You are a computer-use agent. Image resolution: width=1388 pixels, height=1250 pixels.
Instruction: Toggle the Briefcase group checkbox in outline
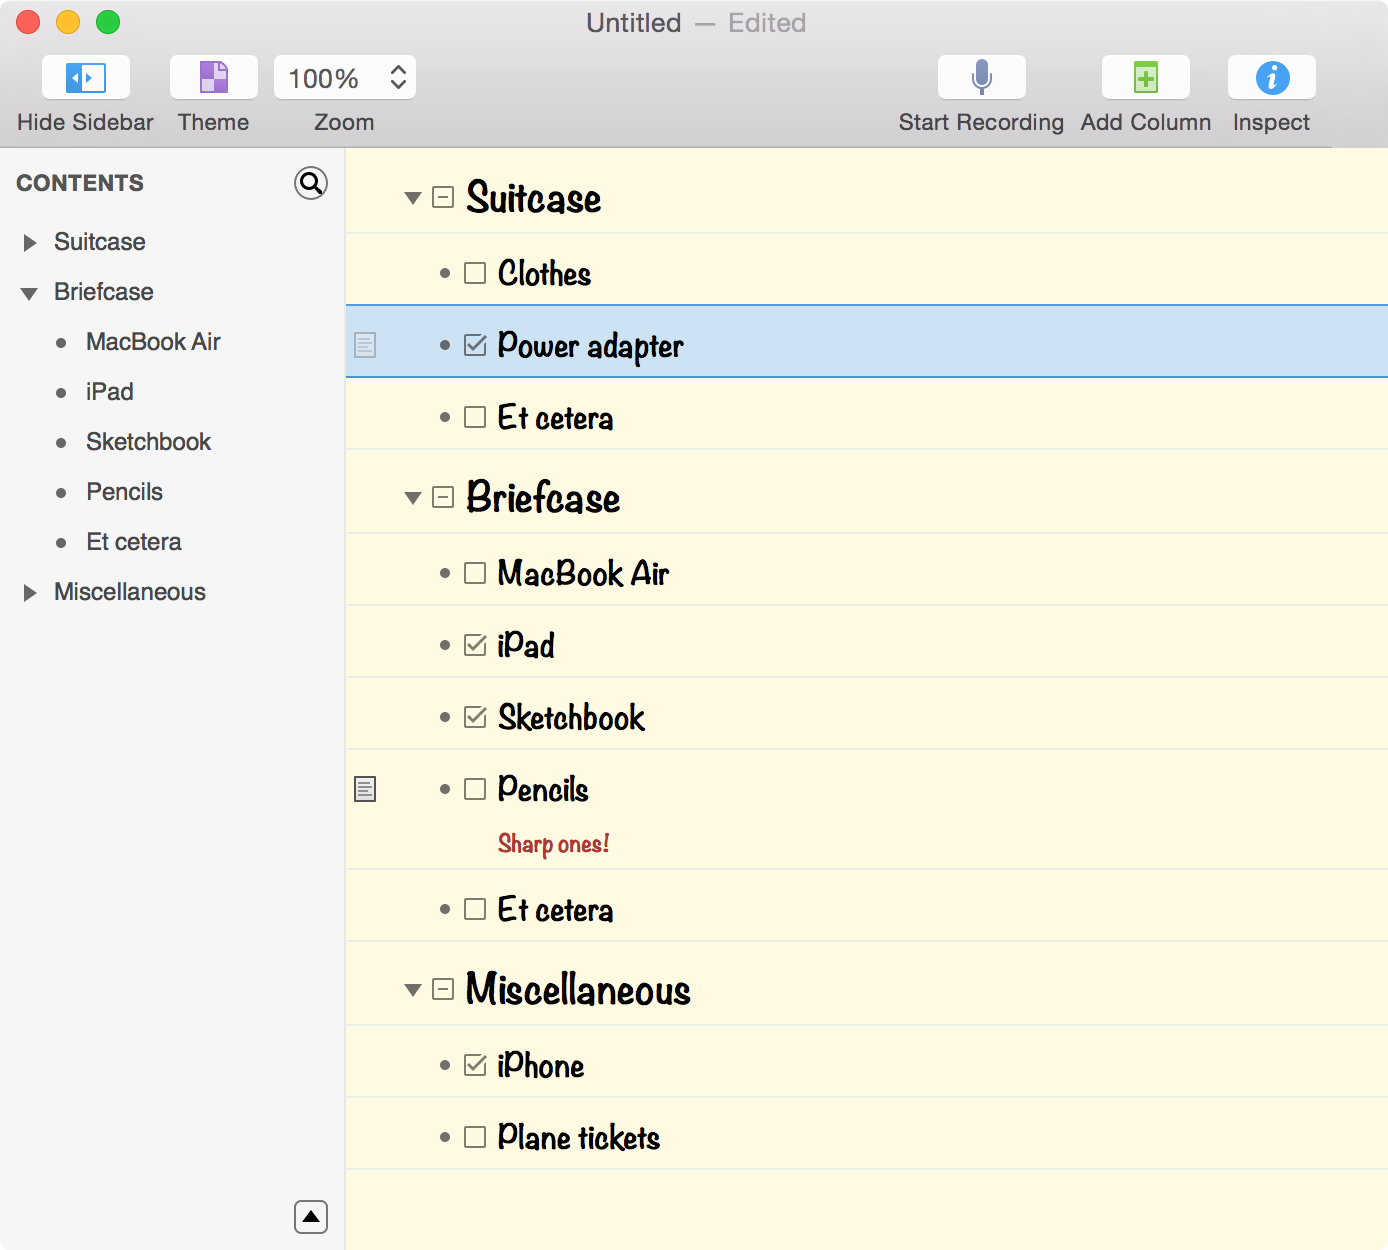point(443,497)
